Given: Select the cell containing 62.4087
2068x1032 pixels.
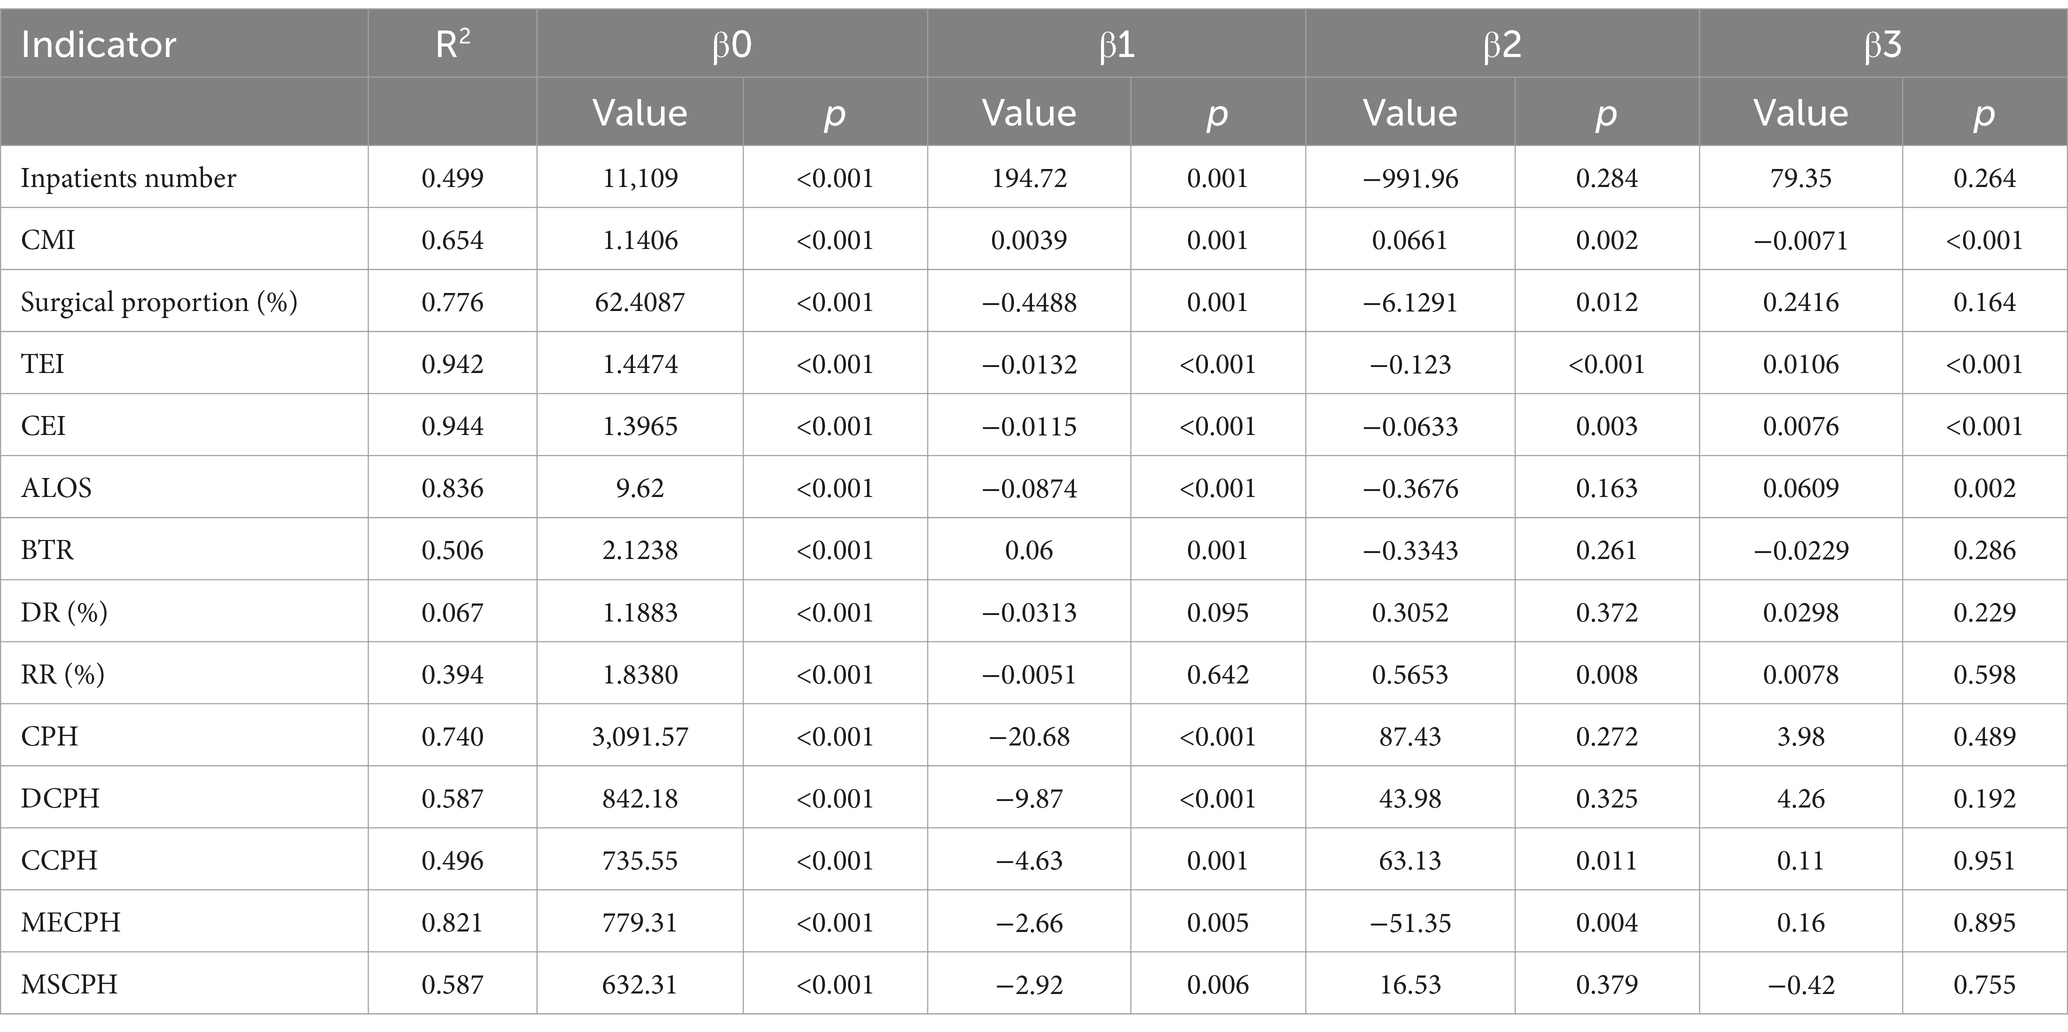Looking at the screenshot, I should [640, 302].
